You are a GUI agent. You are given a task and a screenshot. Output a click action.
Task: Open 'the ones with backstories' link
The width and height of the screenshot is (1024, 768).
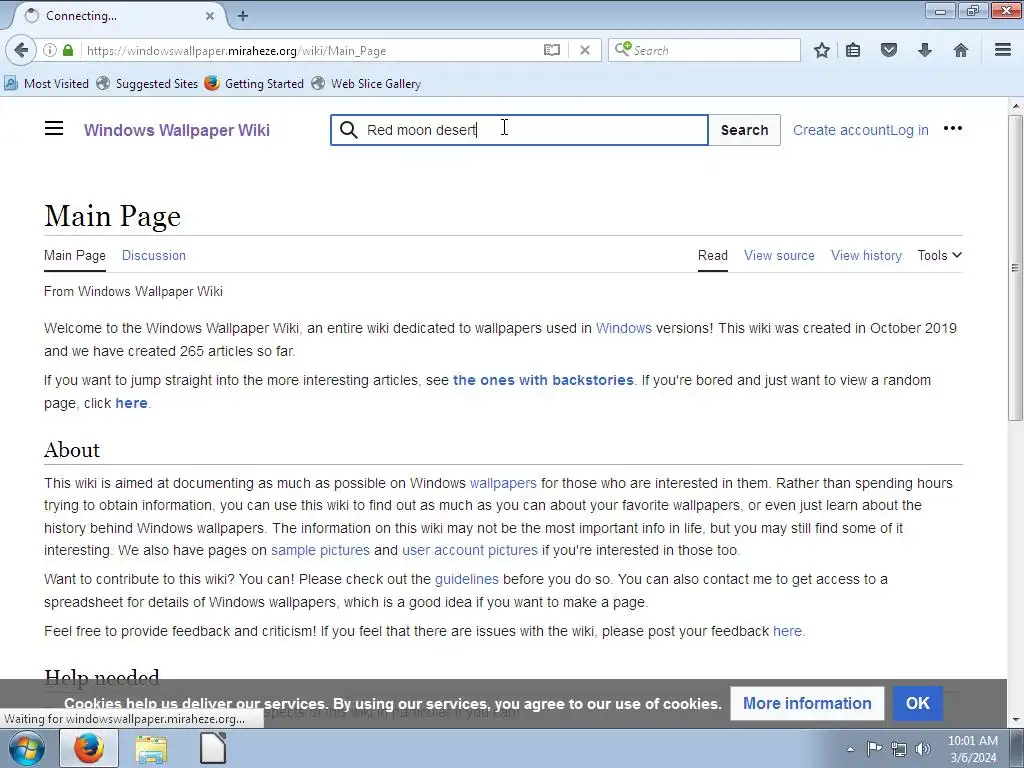point(543,380)
